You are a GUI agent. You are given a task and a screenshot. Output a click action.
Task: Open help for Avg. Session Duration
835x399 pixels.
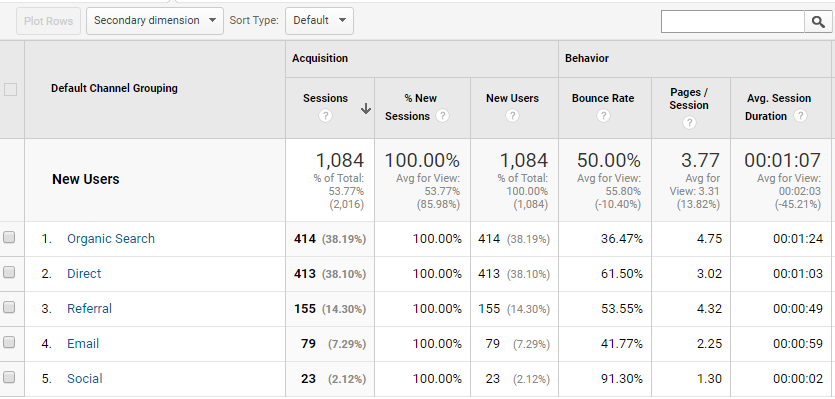800,116
